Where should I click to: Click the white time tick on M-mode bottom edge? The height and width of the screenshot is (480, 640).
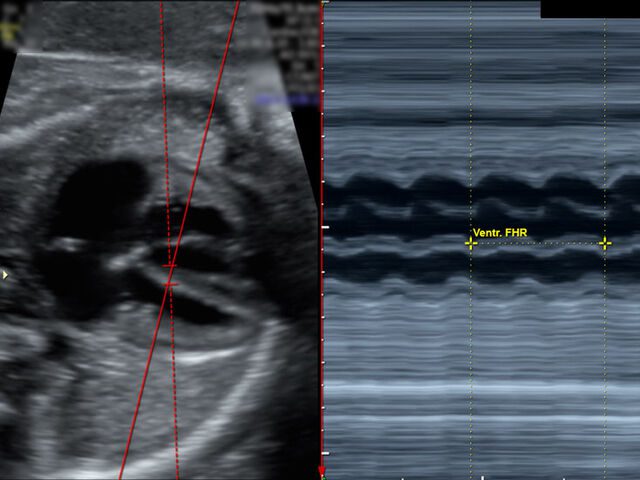[482, 477]
